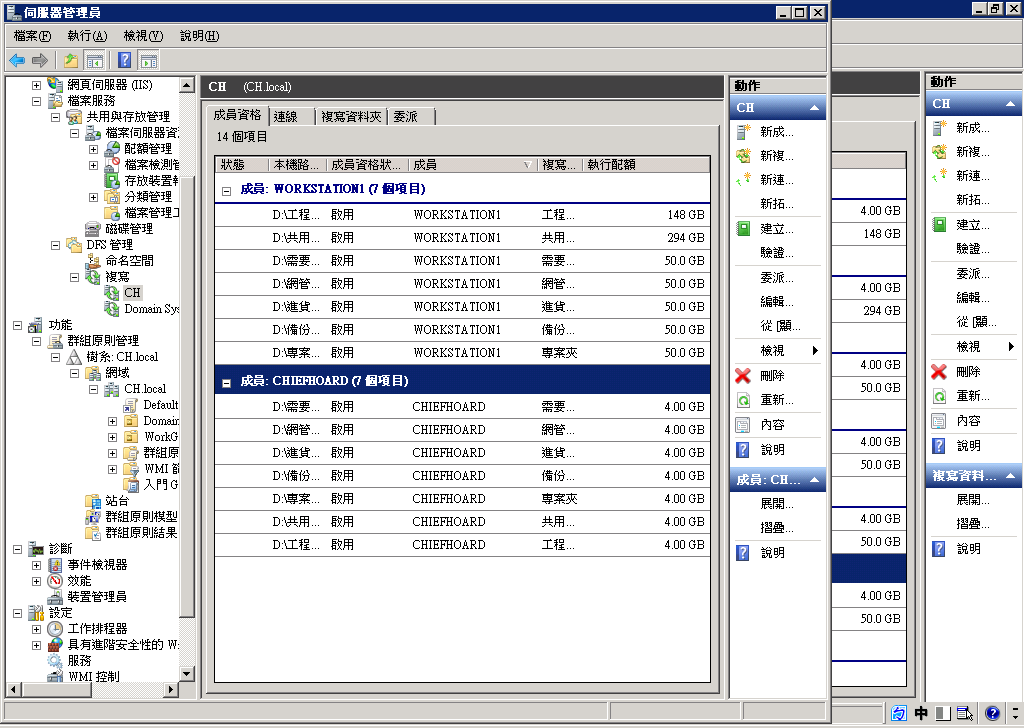Click the Forward arrow toolbar icon
Image resolution: width=1024 pixels, height=728 pixels.
40,61
